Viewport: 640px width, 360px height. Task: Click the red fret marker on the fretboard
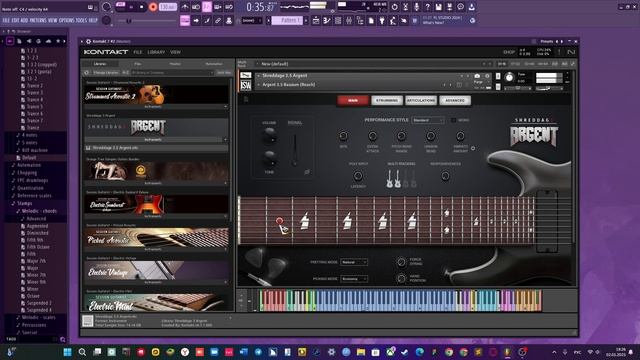279,221
